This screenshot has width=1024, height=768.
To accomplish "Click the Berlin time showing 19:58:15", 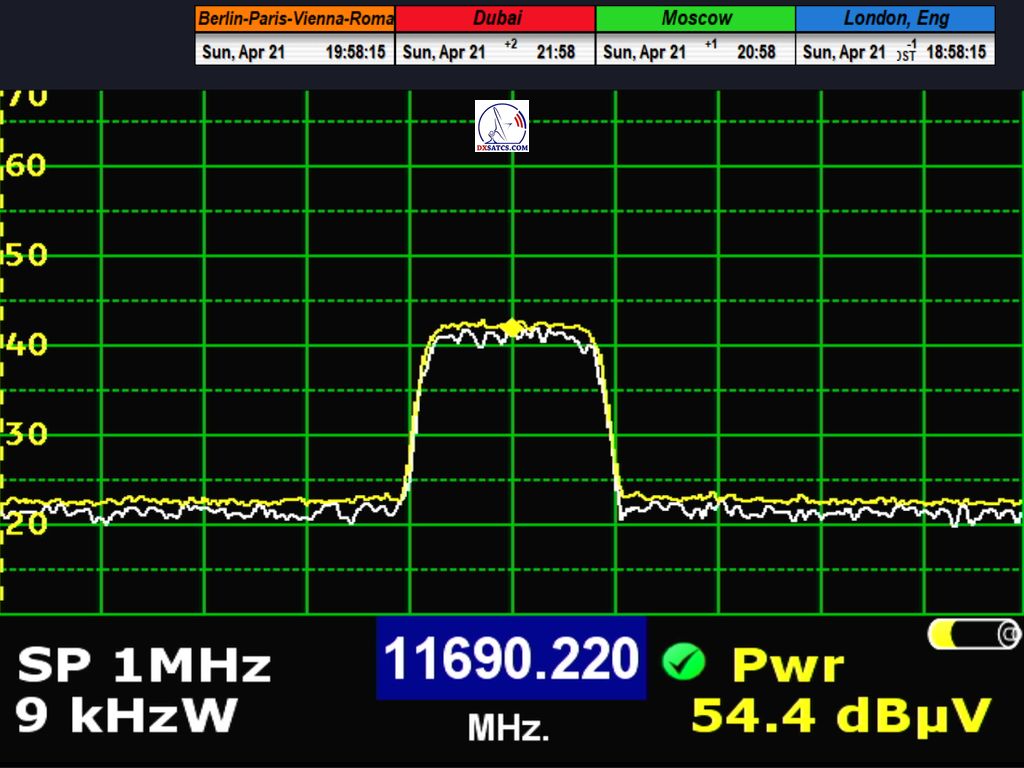I will point(355,52).
